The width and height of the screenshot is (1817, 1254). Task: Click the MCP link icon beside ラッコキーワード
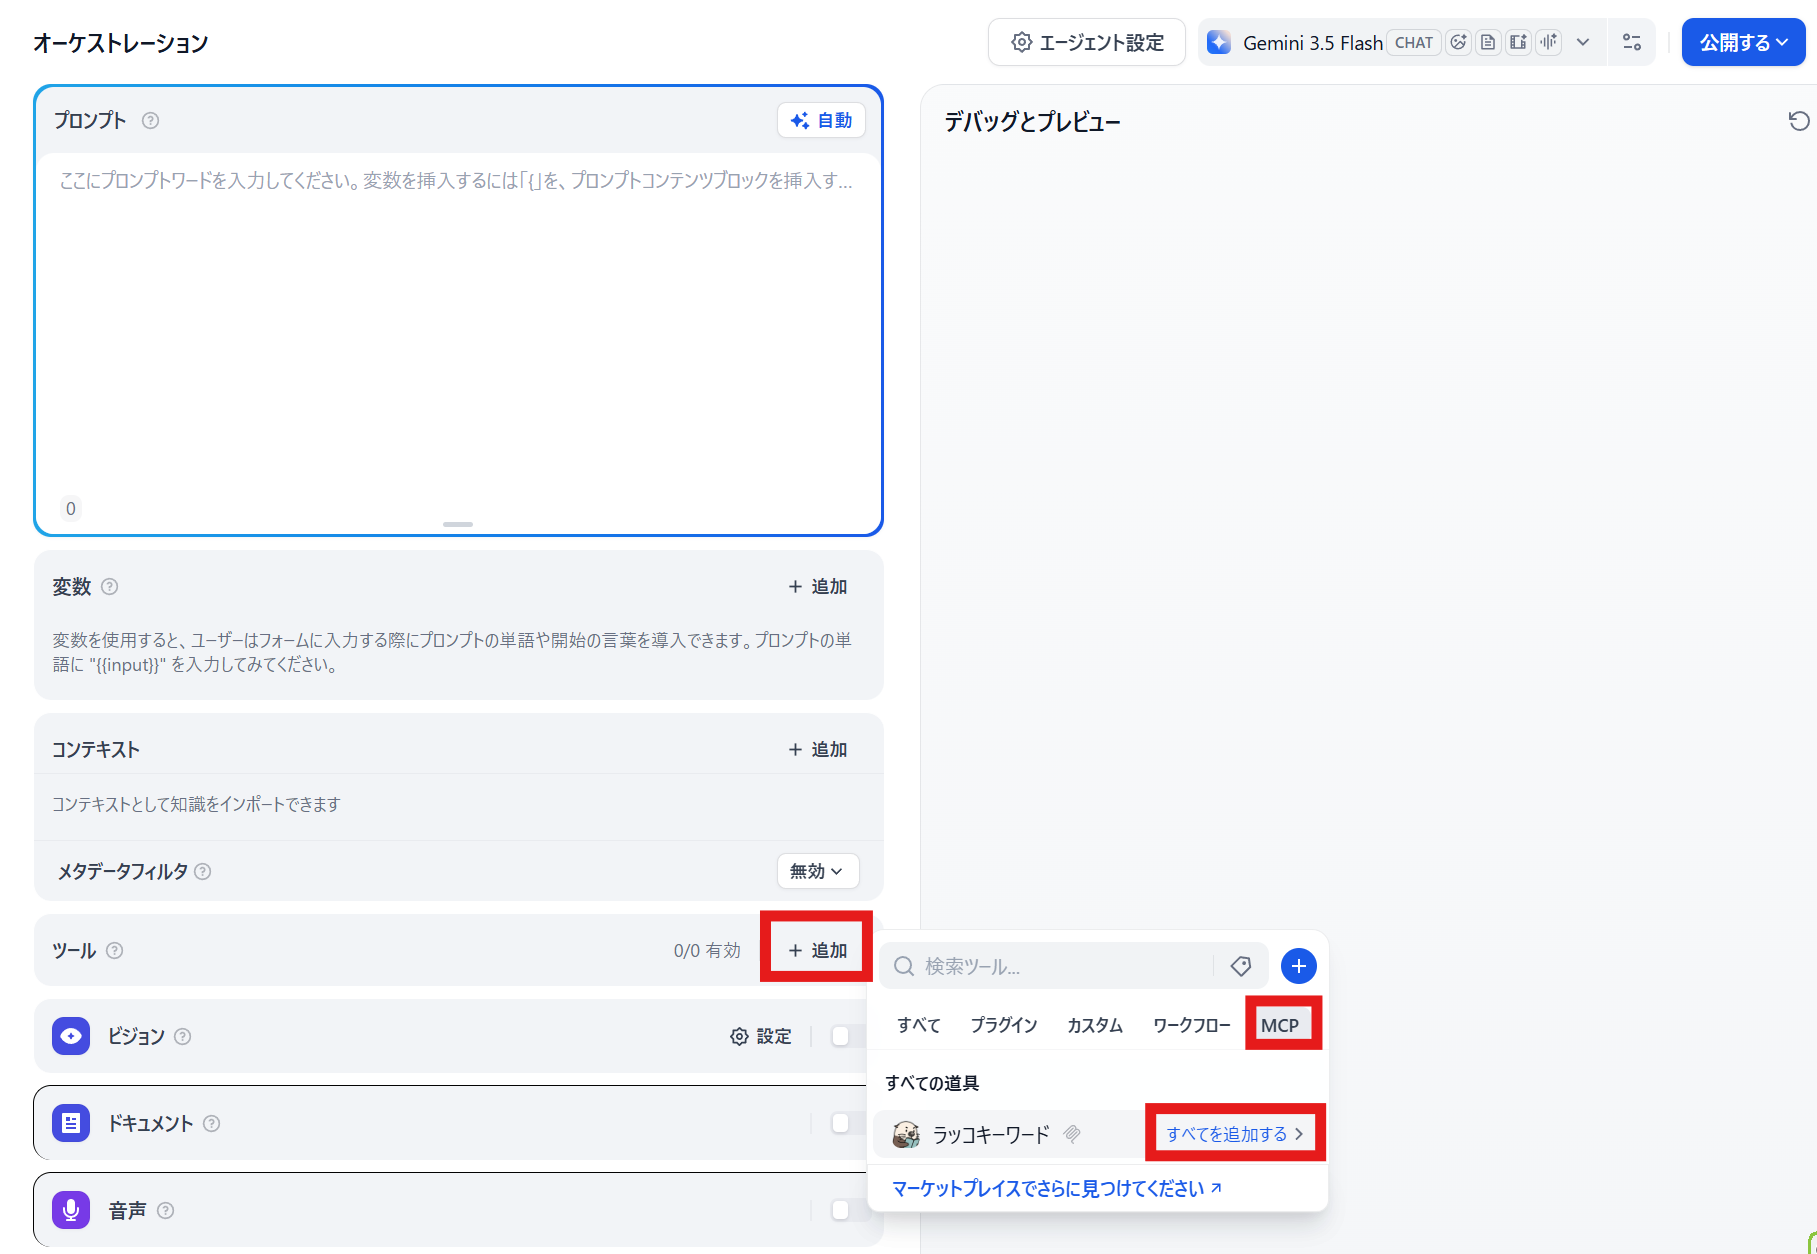(x=1072, y=1134)
